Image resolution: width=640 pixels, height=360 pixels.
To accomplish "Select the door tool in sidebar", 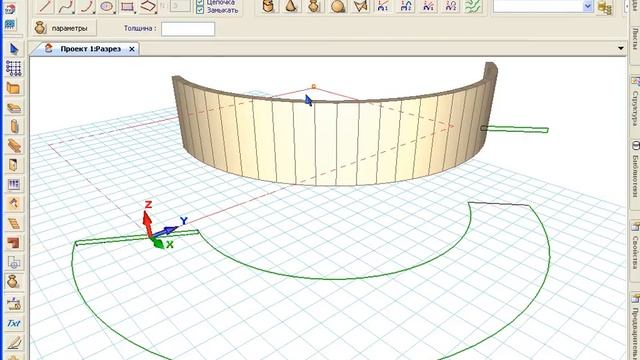I will pos(13,165).
